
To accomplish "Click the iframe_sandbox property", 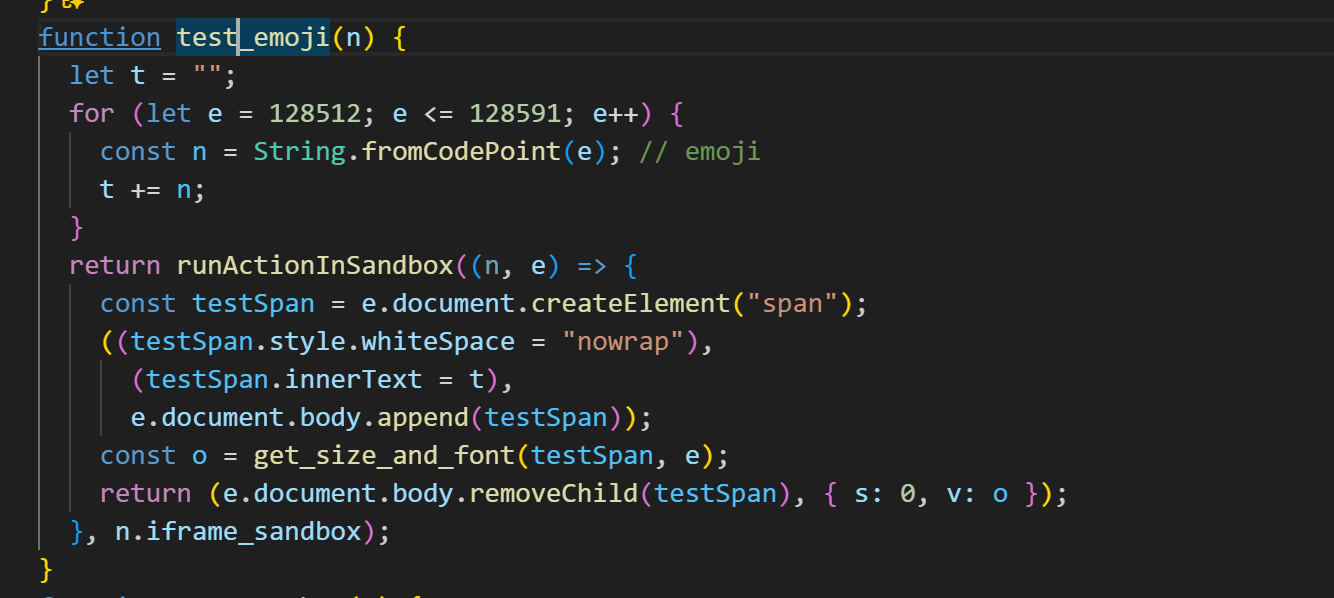I will click(253, 532).
